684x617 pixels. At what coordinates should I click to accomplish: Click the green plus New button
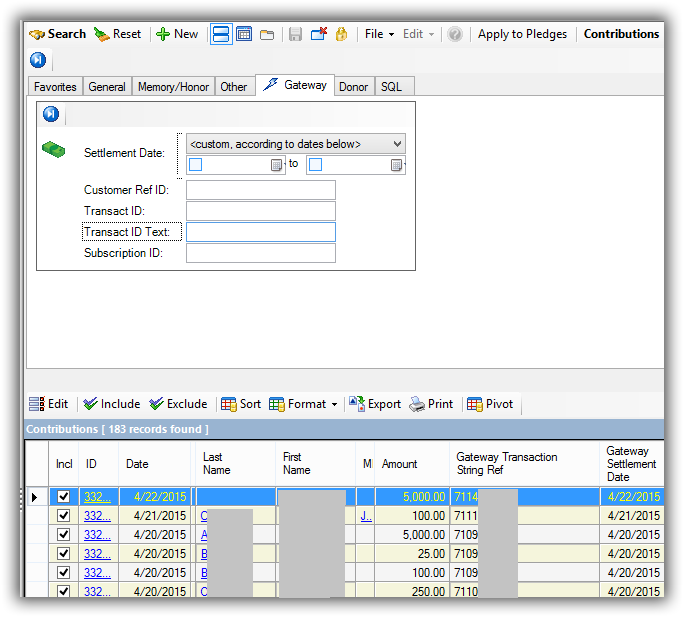(x=177, y=34)
